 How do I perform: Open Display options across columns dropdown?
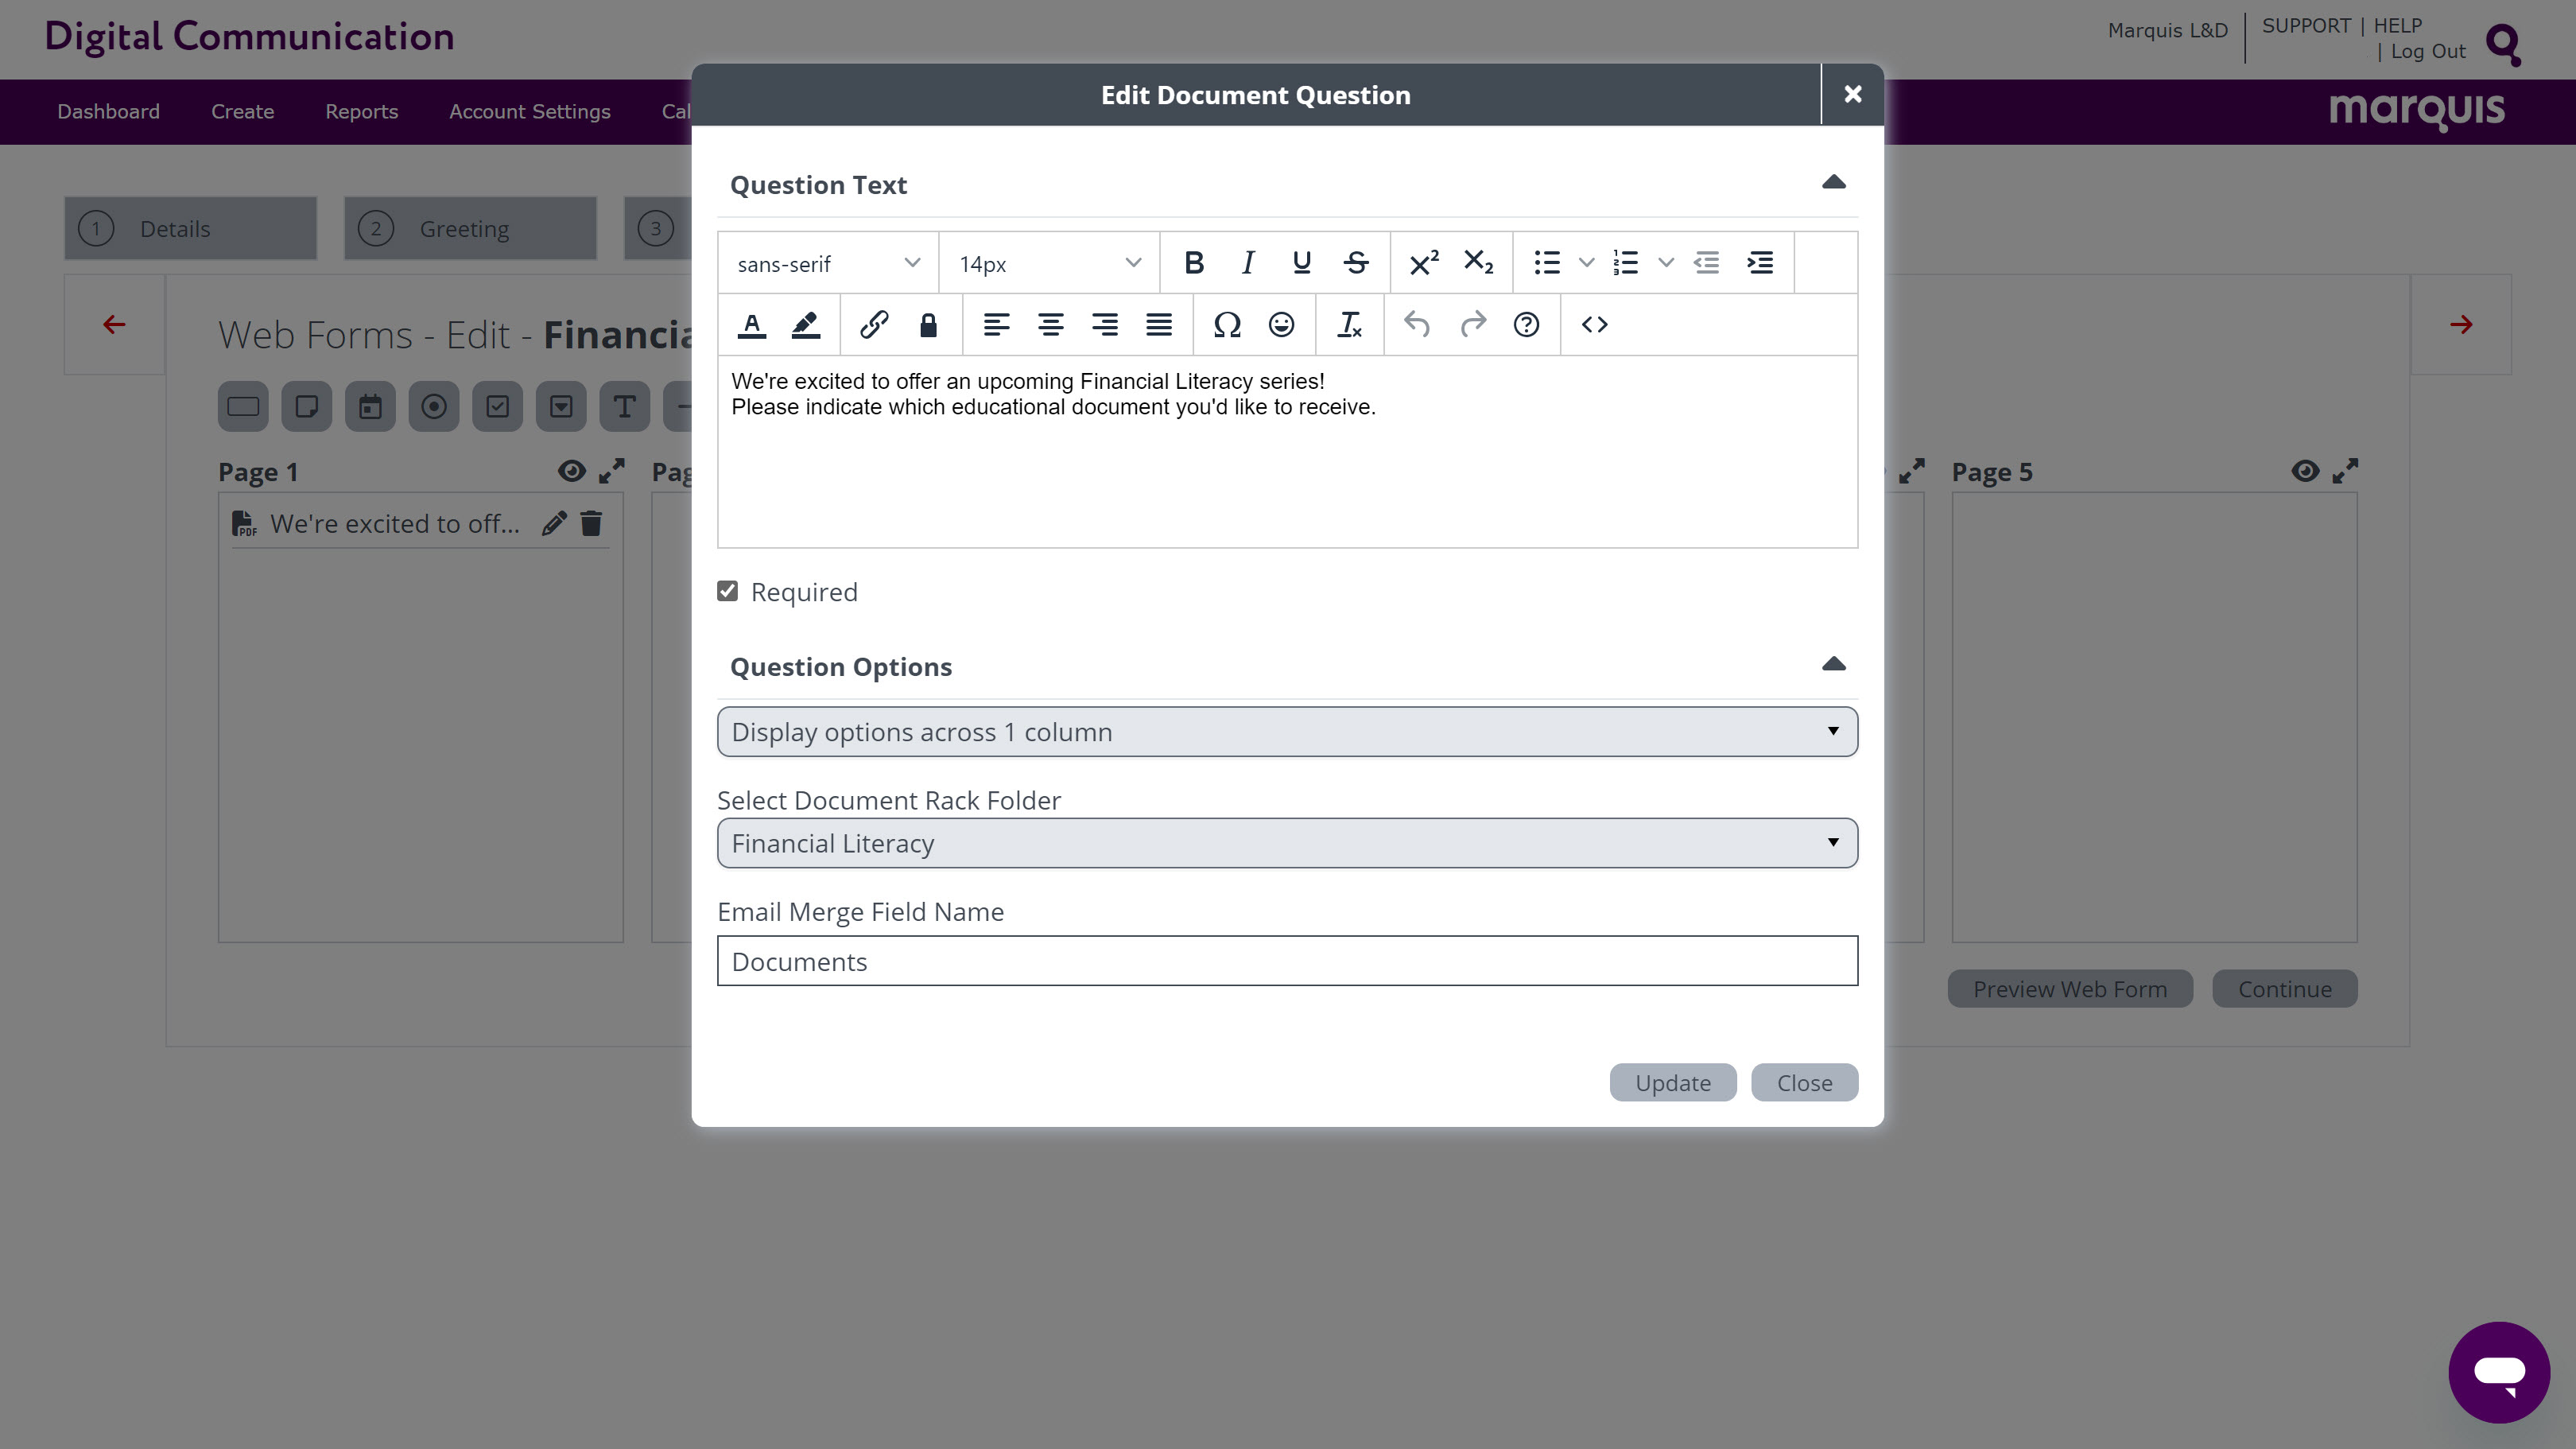1288,732
